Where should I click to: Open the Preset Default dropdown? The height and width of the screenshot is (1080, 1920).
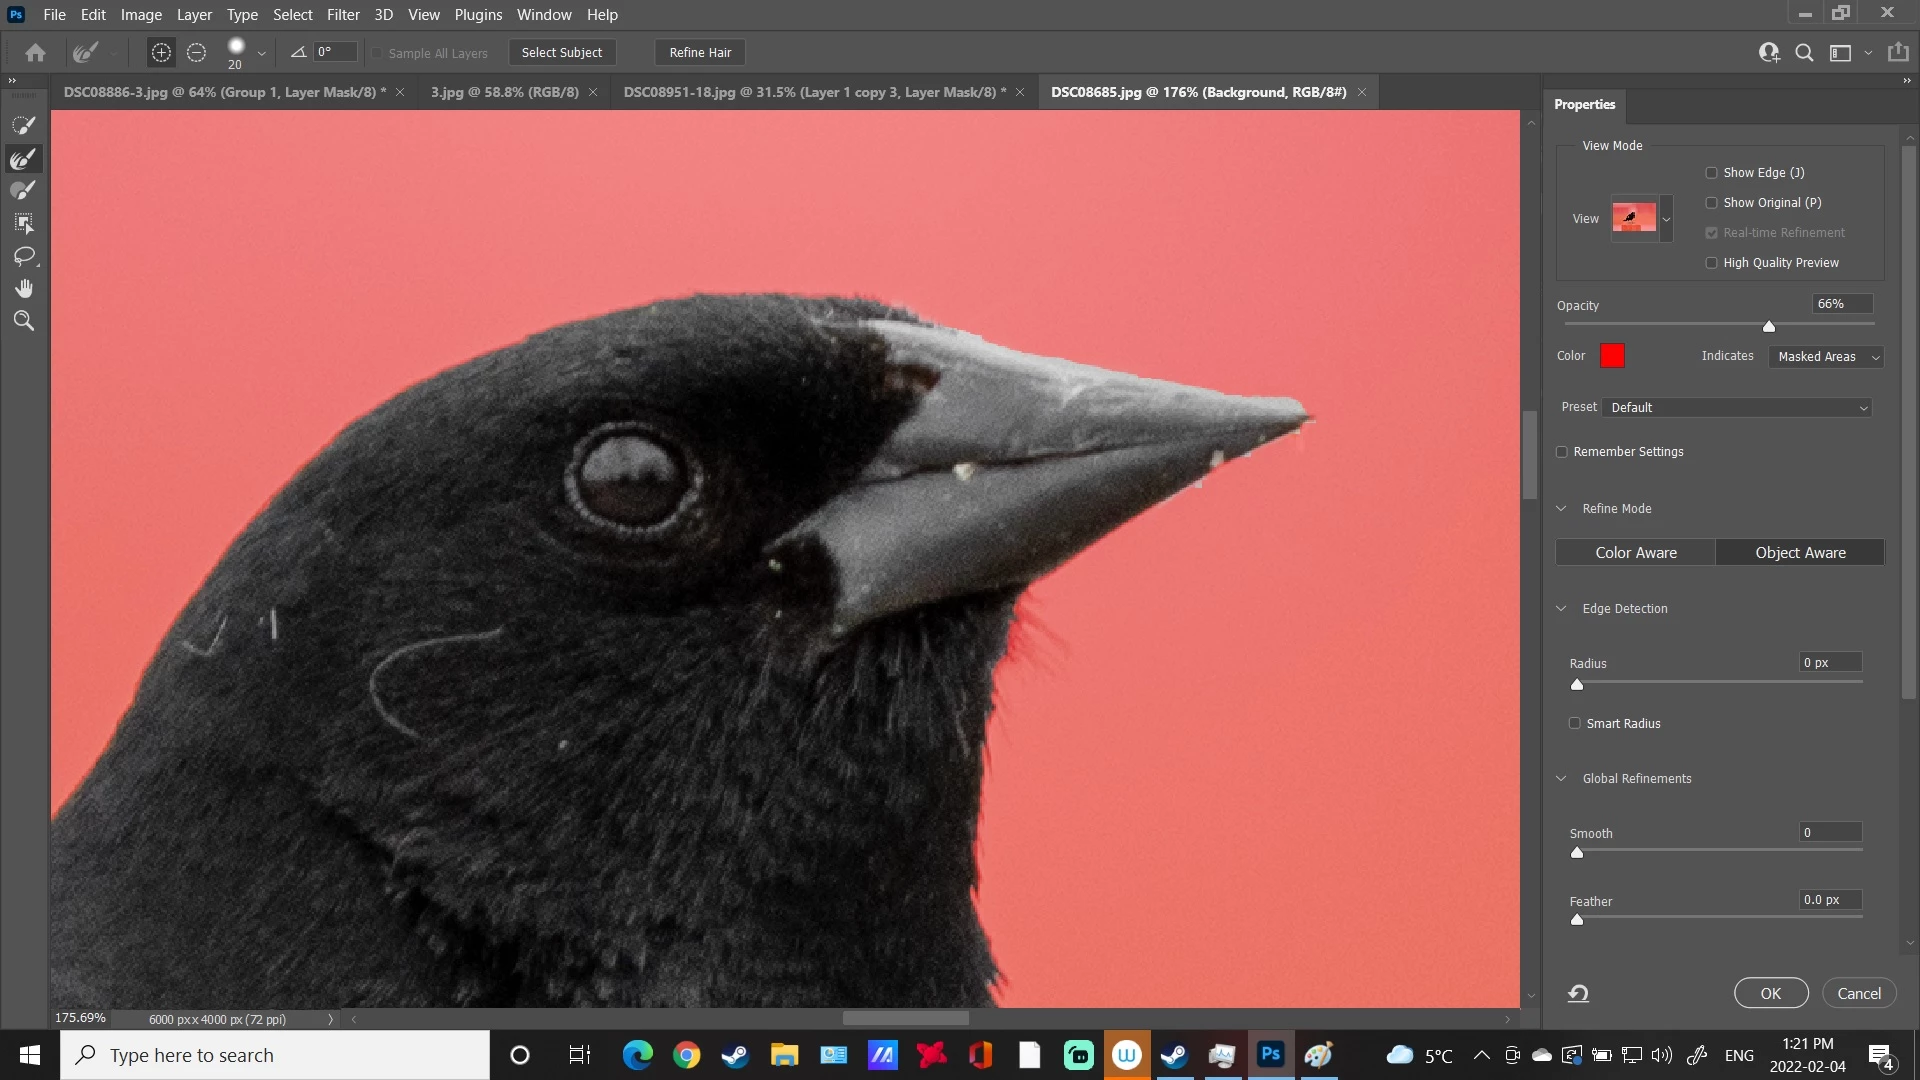pos(1738,408)
